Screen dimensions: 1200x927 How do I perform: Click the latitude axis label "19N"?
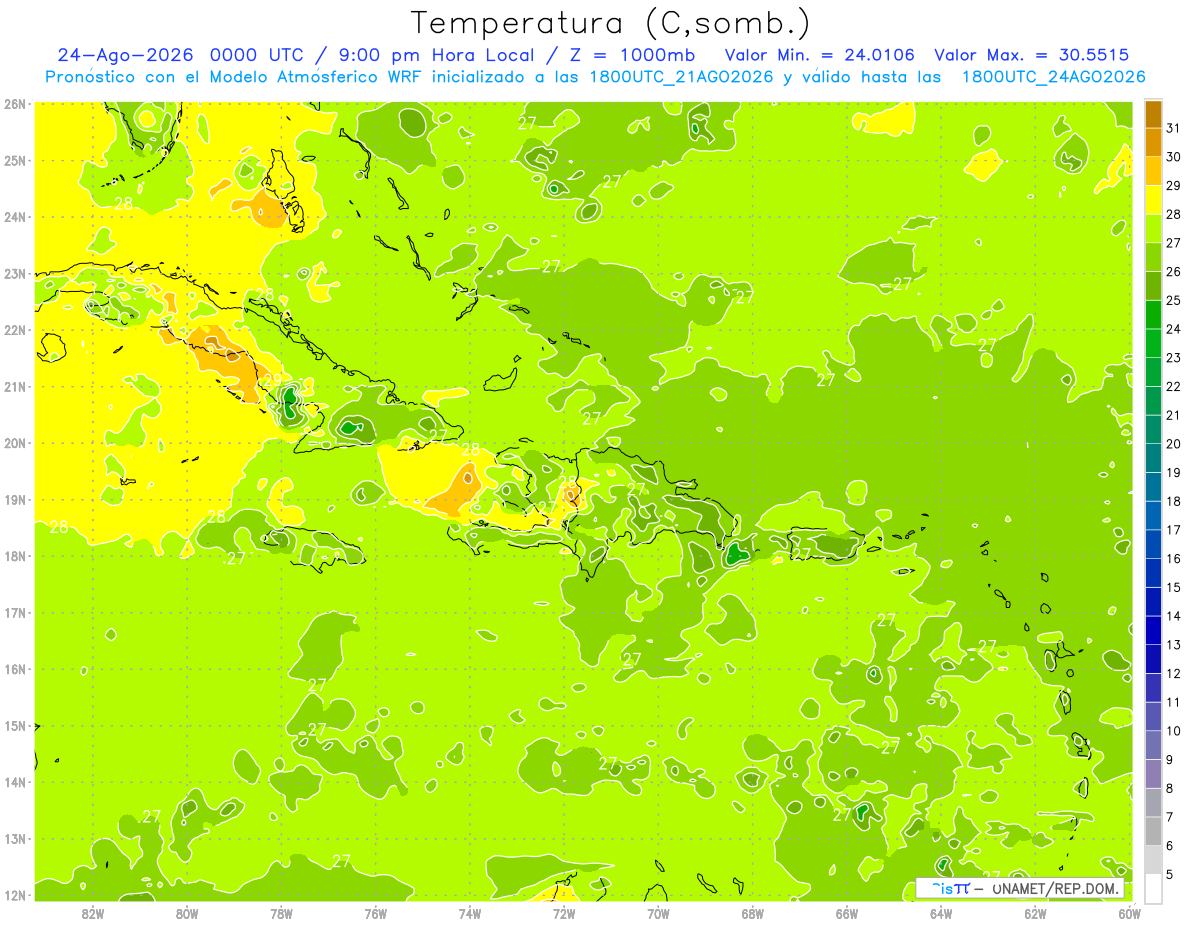14,499
